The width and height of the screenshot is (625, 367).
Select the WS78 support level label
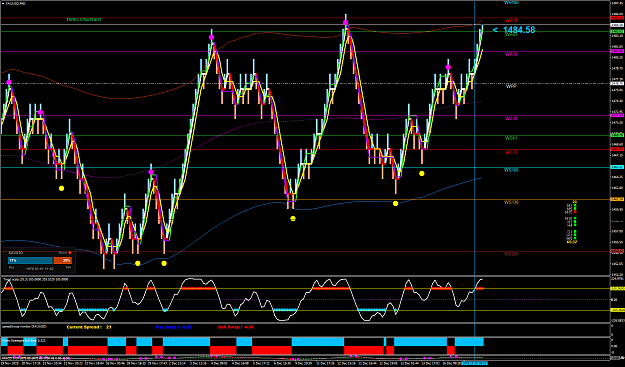click(511, 152)
